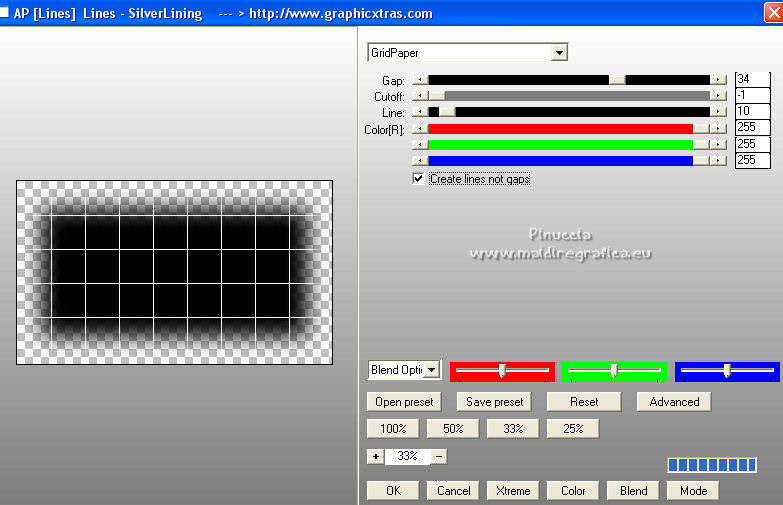Click the blue color slider left arrow
The height and width of the screenshot is (505, 783).
(420, 161)
